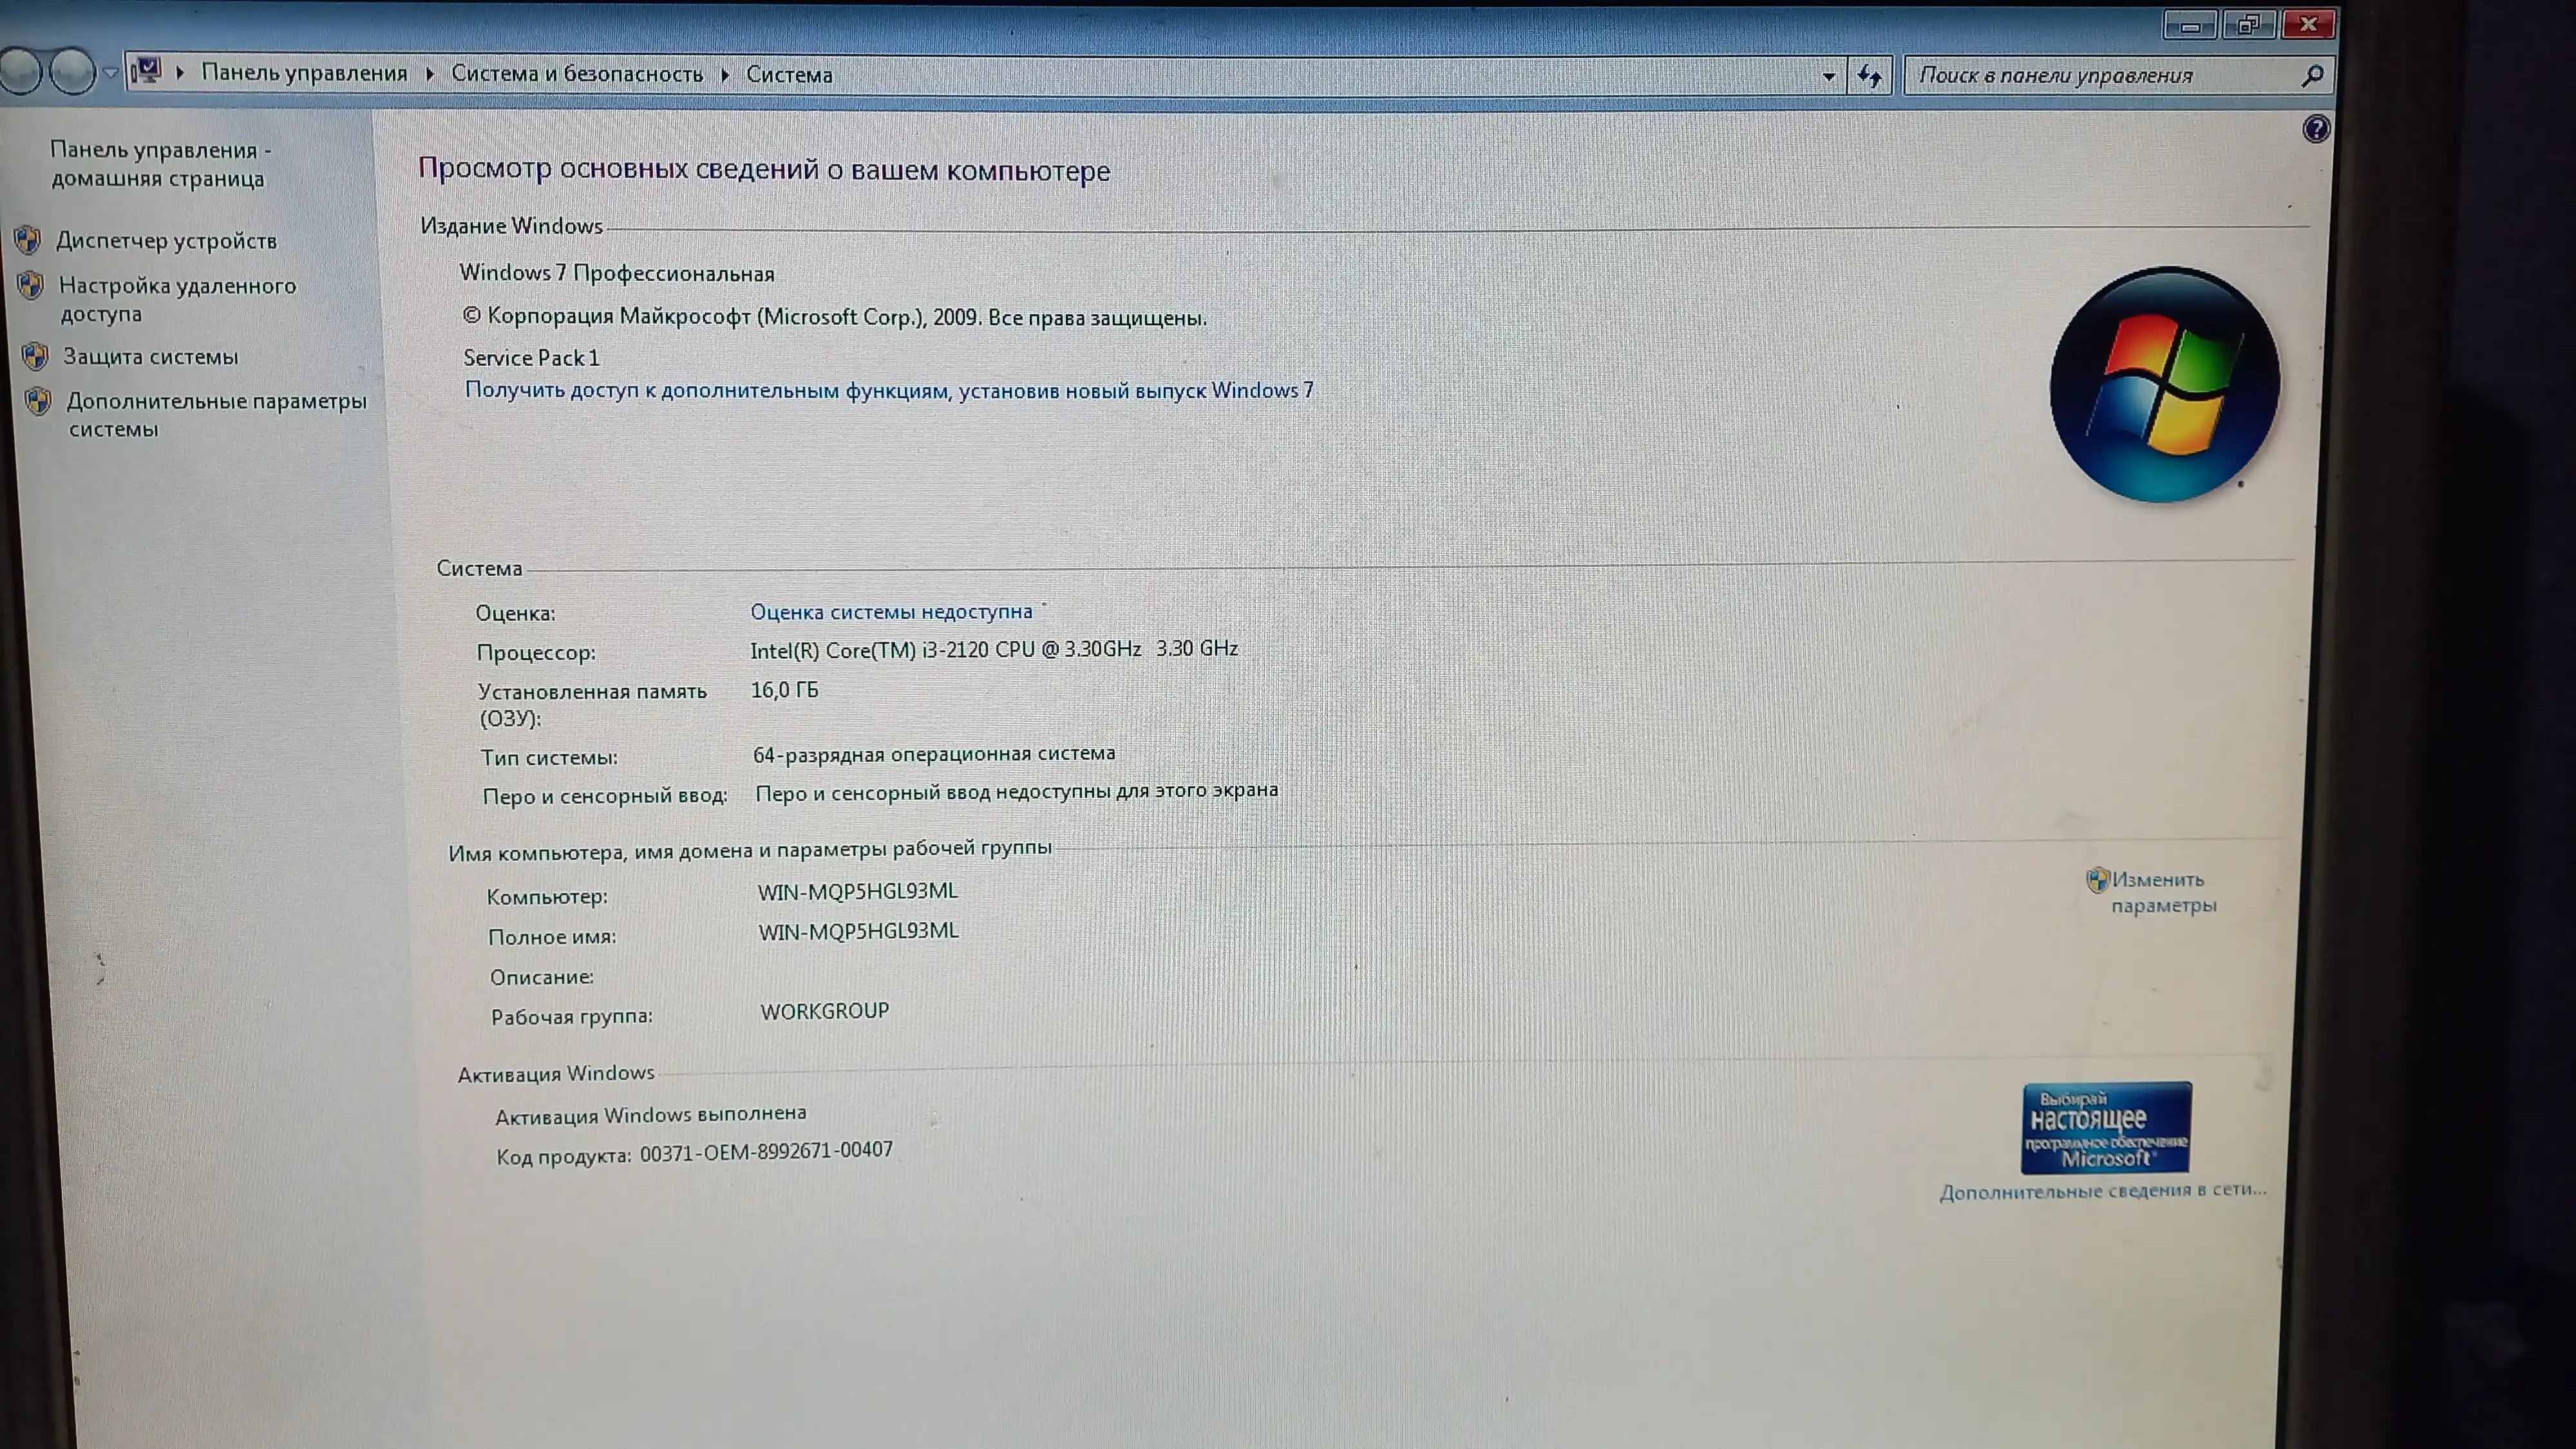2576x1449 pixels.
Task: Select processor text Intel Core i3-2120
Action: 994,649
